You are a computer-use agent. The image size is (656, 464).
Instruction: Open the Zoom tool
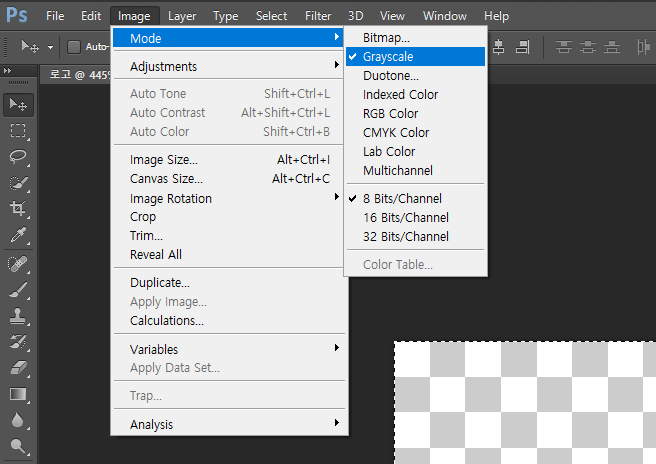pyautogui.click(x=18, y=446)
